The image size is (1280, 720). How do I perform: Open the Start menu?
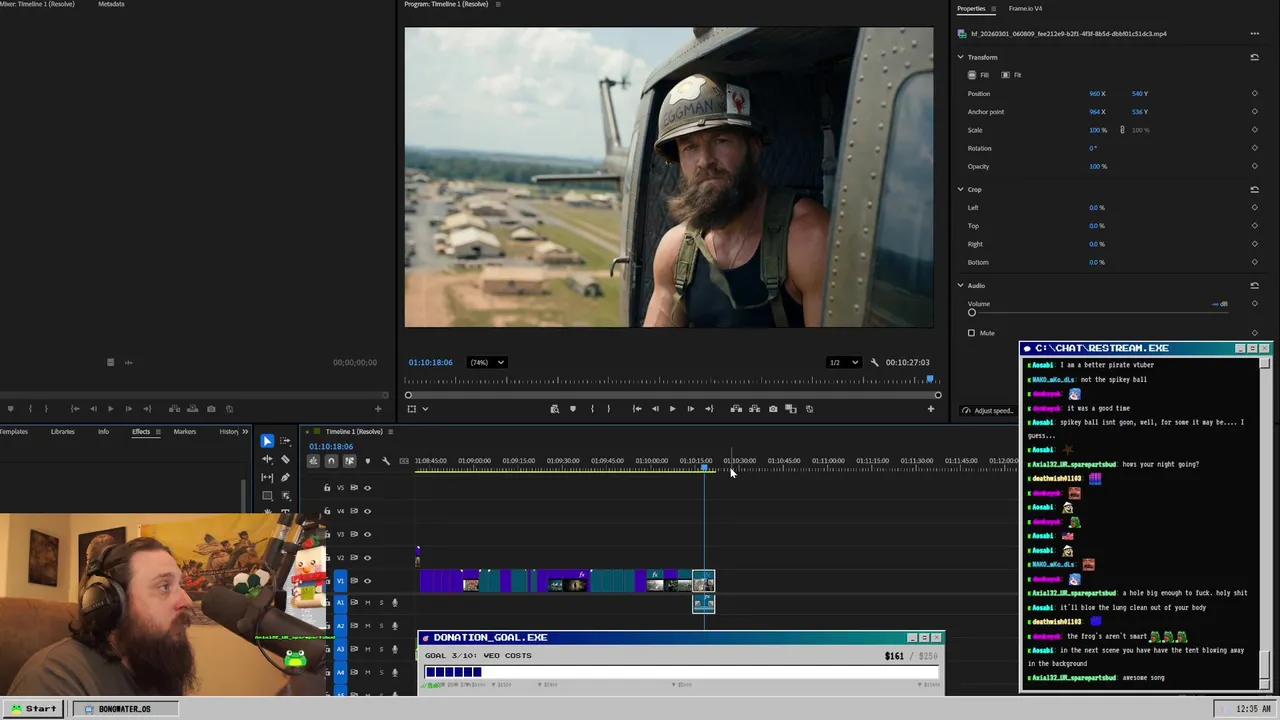coord(34,709)
